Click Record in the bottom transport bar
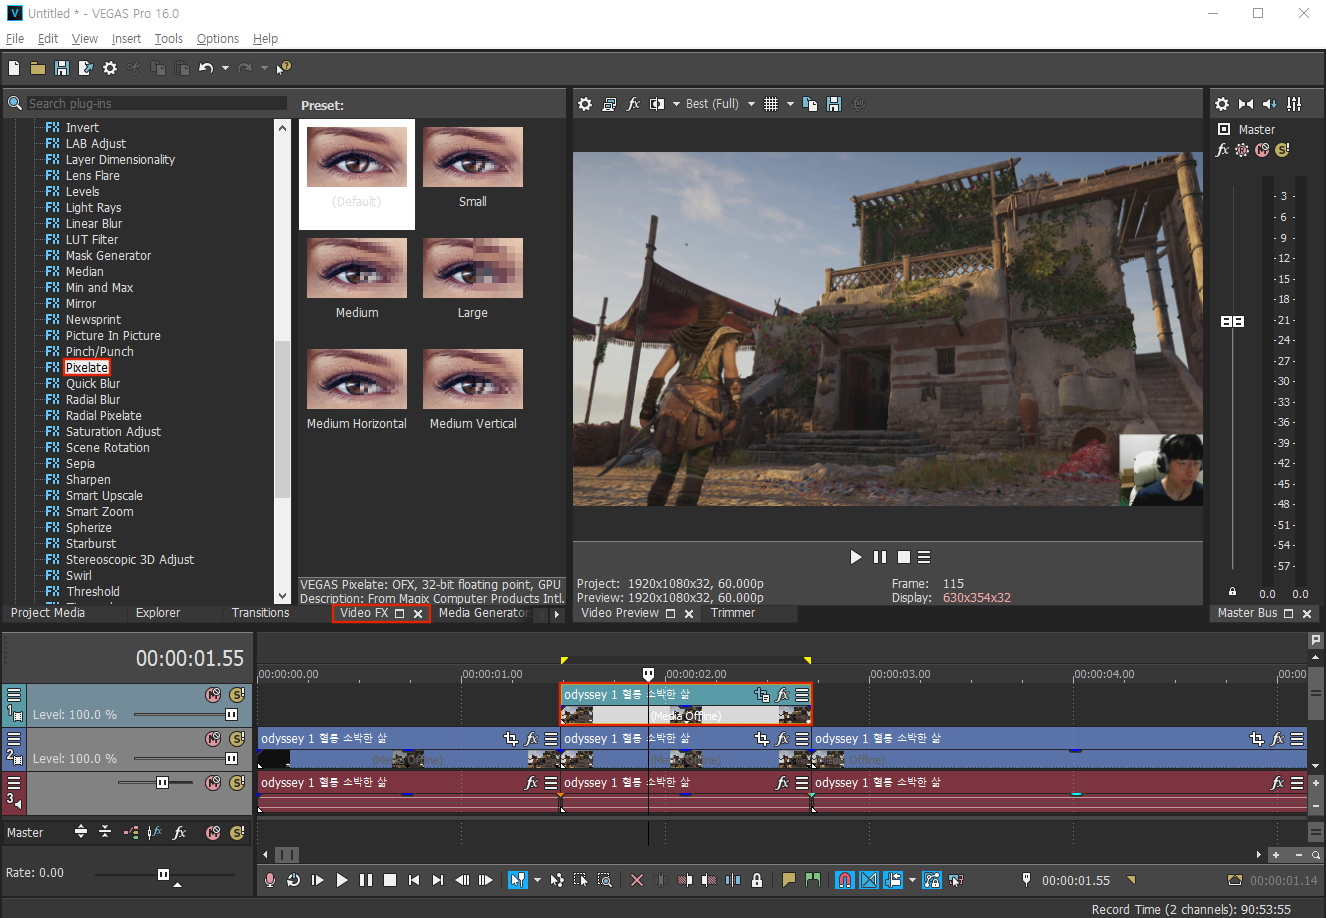The image size is (1326, 918). (270, 880)
